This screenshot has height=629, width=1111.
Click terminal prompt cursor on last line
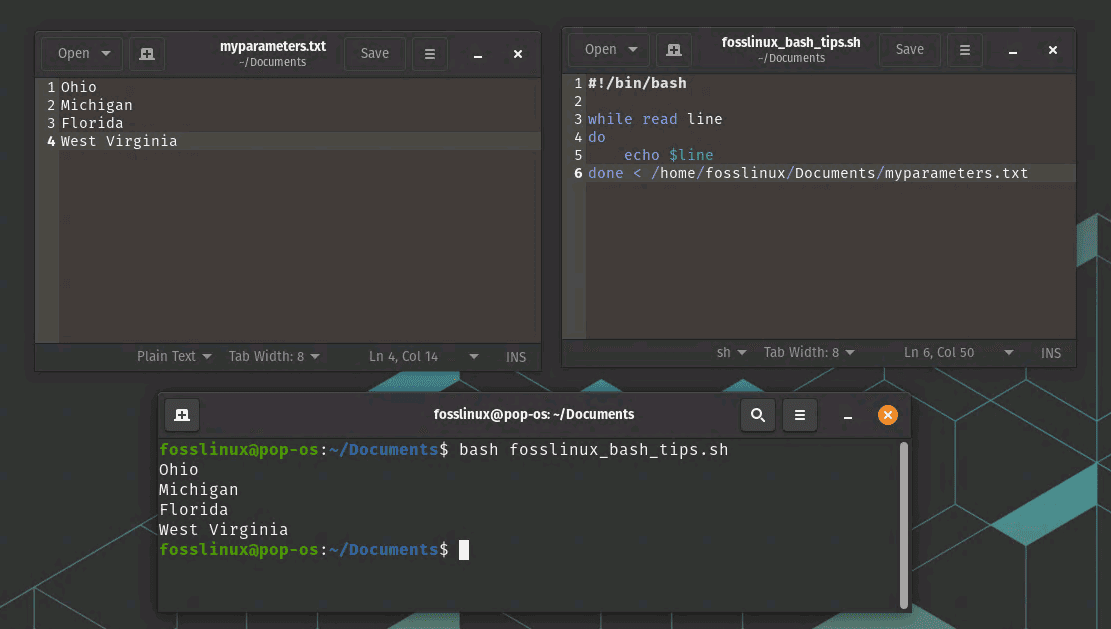[463, 550]
